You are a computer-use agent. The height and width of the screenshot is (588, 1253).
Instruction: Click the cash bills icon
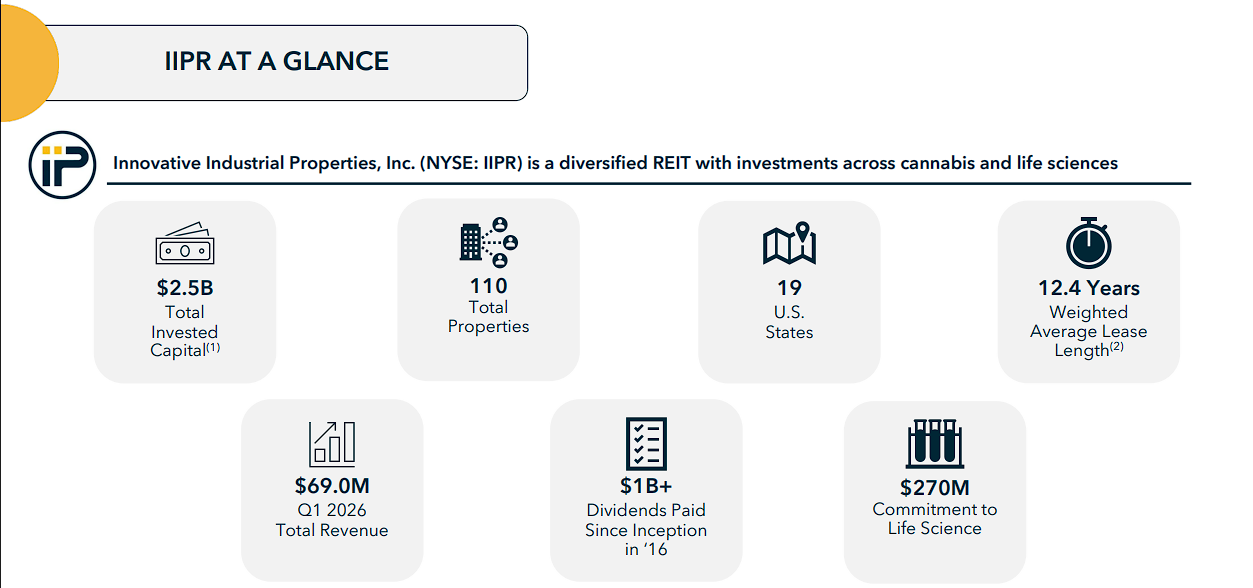[x=185, y=246]
